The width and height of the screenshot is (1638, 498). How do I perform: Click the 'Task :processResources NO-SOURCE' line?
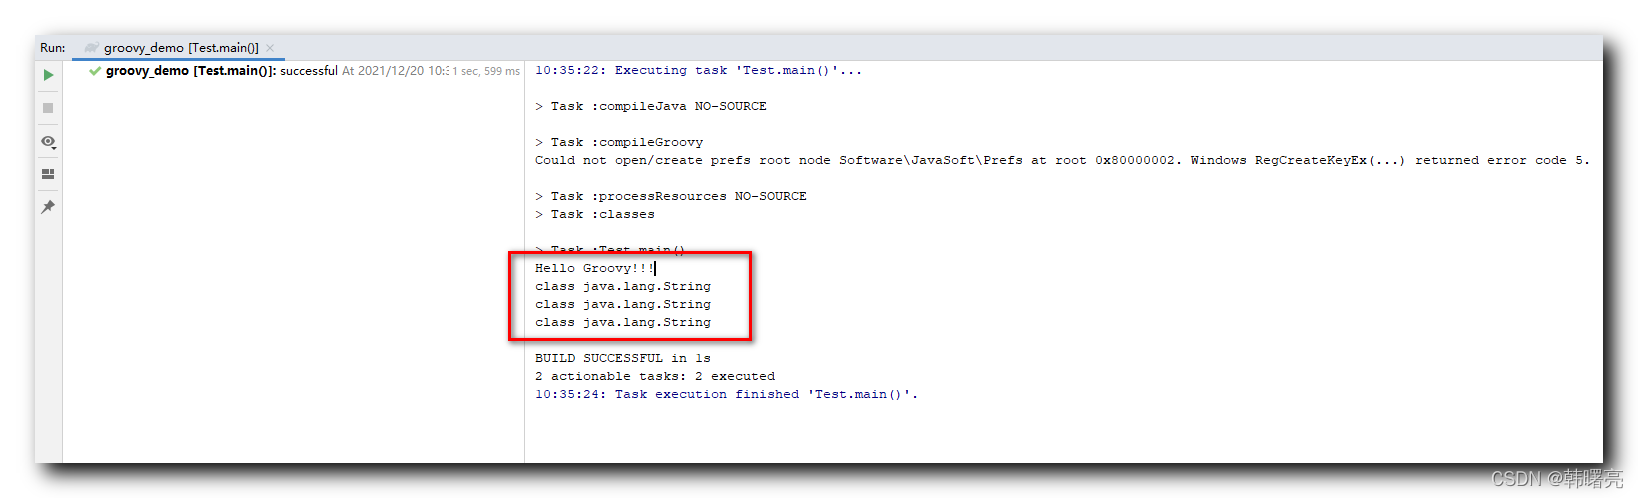point(671,196)
